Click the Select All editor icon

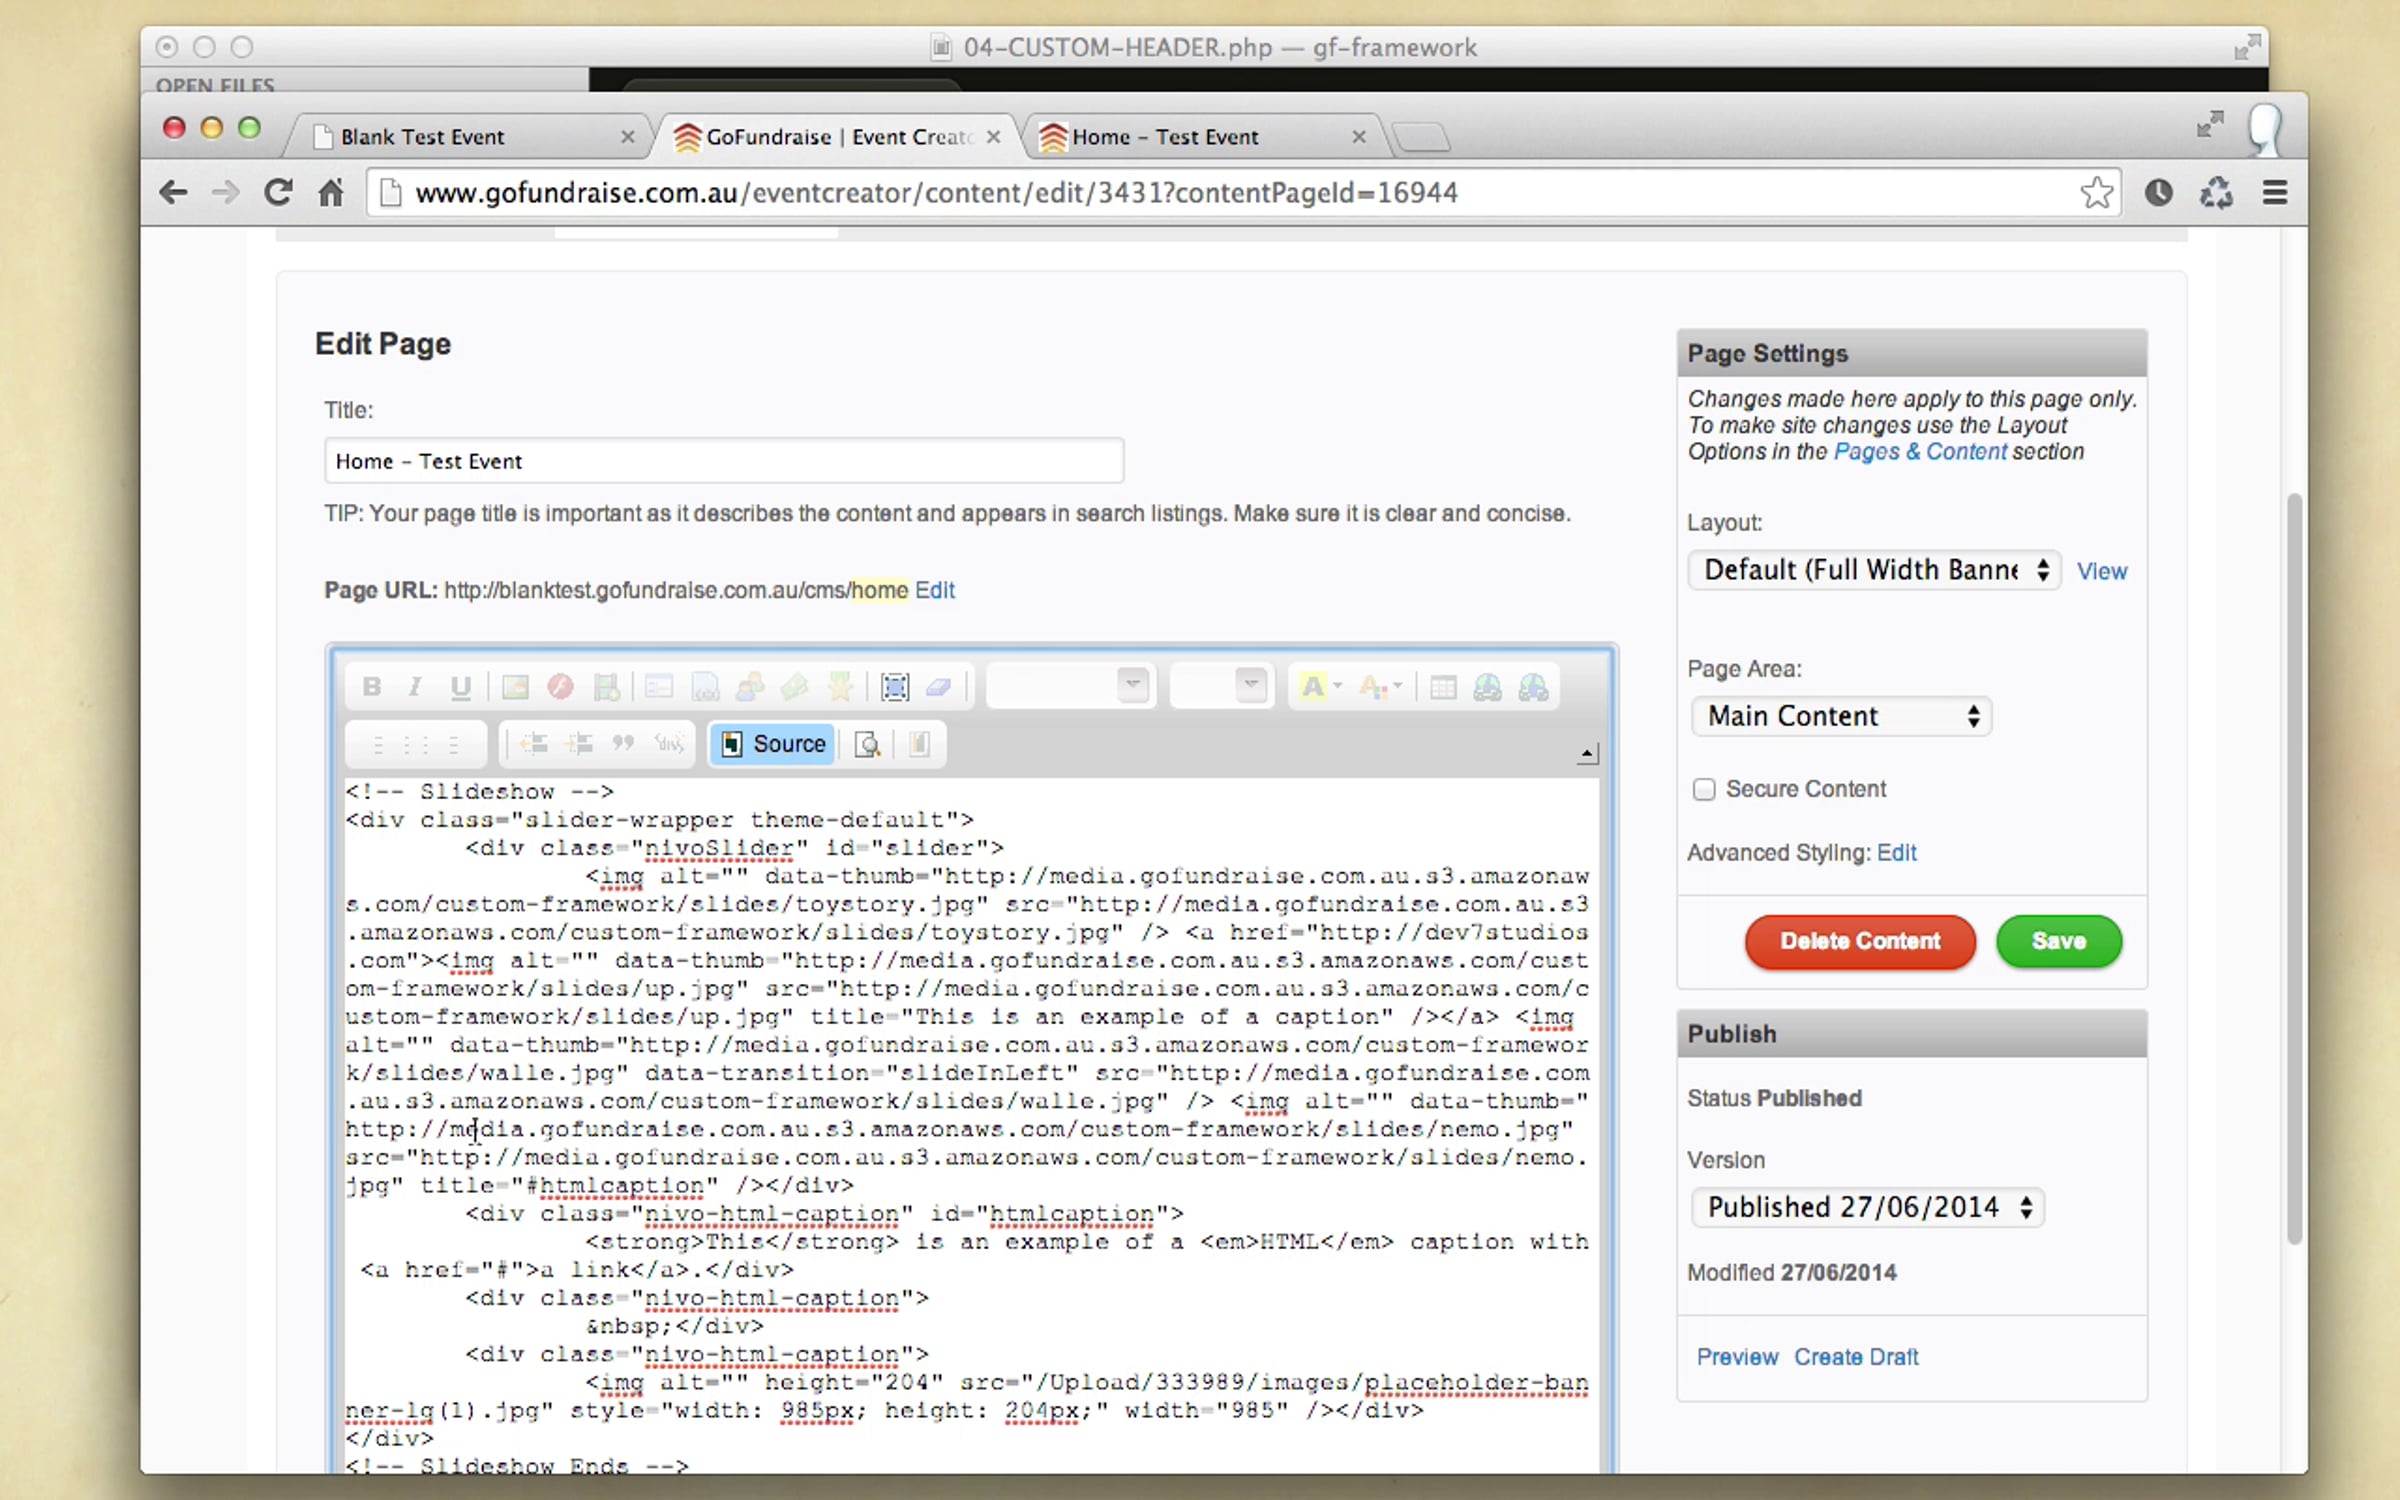pos(895,687)
